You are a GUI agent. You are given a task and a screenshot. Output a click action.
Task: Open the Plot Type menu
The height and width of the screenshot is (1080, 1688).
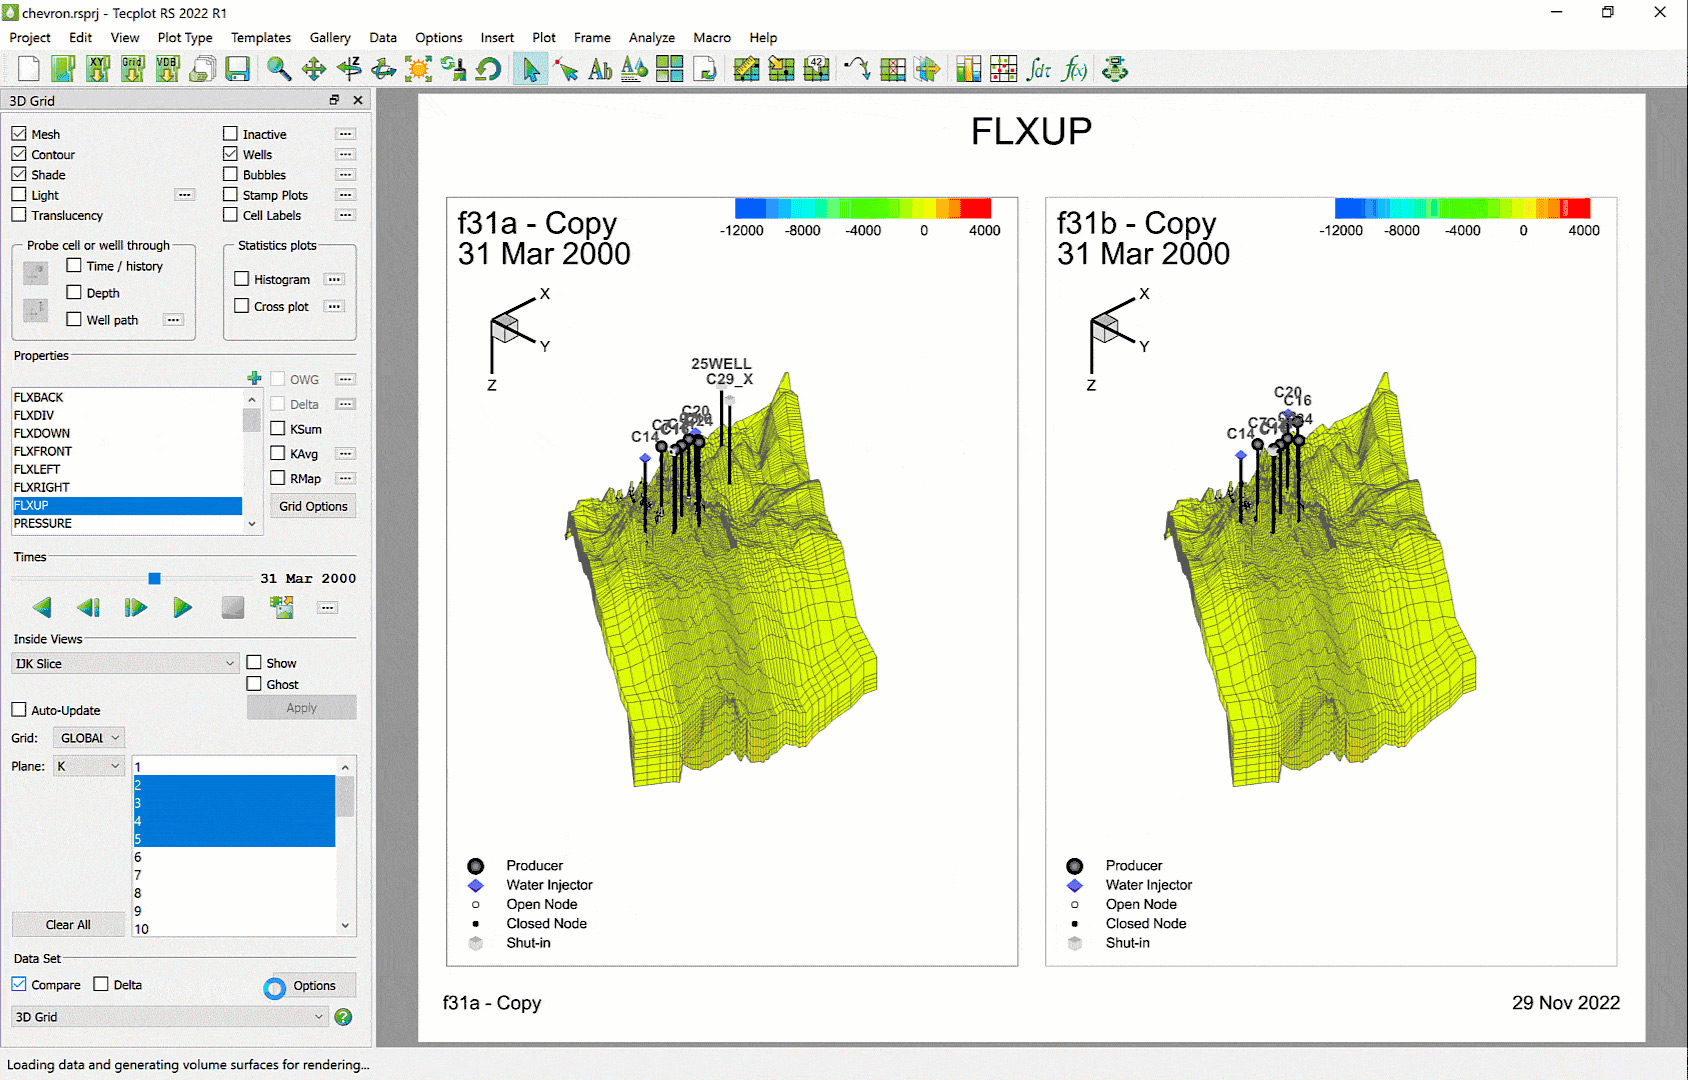[185, 37]
